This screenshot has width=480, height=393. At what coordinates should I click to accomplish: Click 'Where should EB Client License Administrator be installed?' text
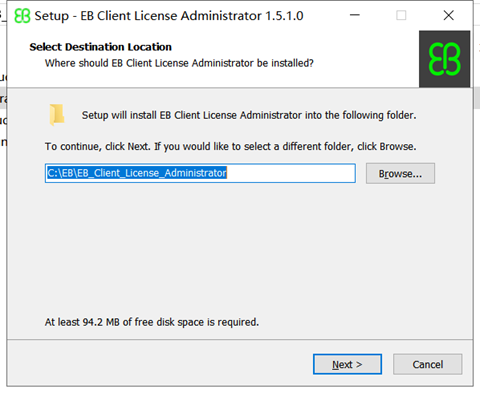tap(179, 63)
